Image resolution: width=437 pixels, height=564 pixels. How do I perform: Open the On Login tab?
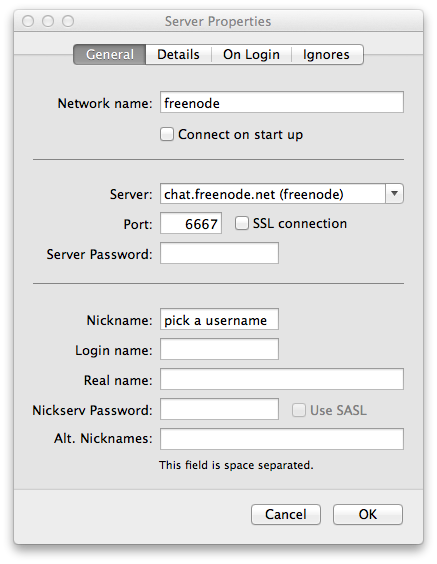click(251, 55)
